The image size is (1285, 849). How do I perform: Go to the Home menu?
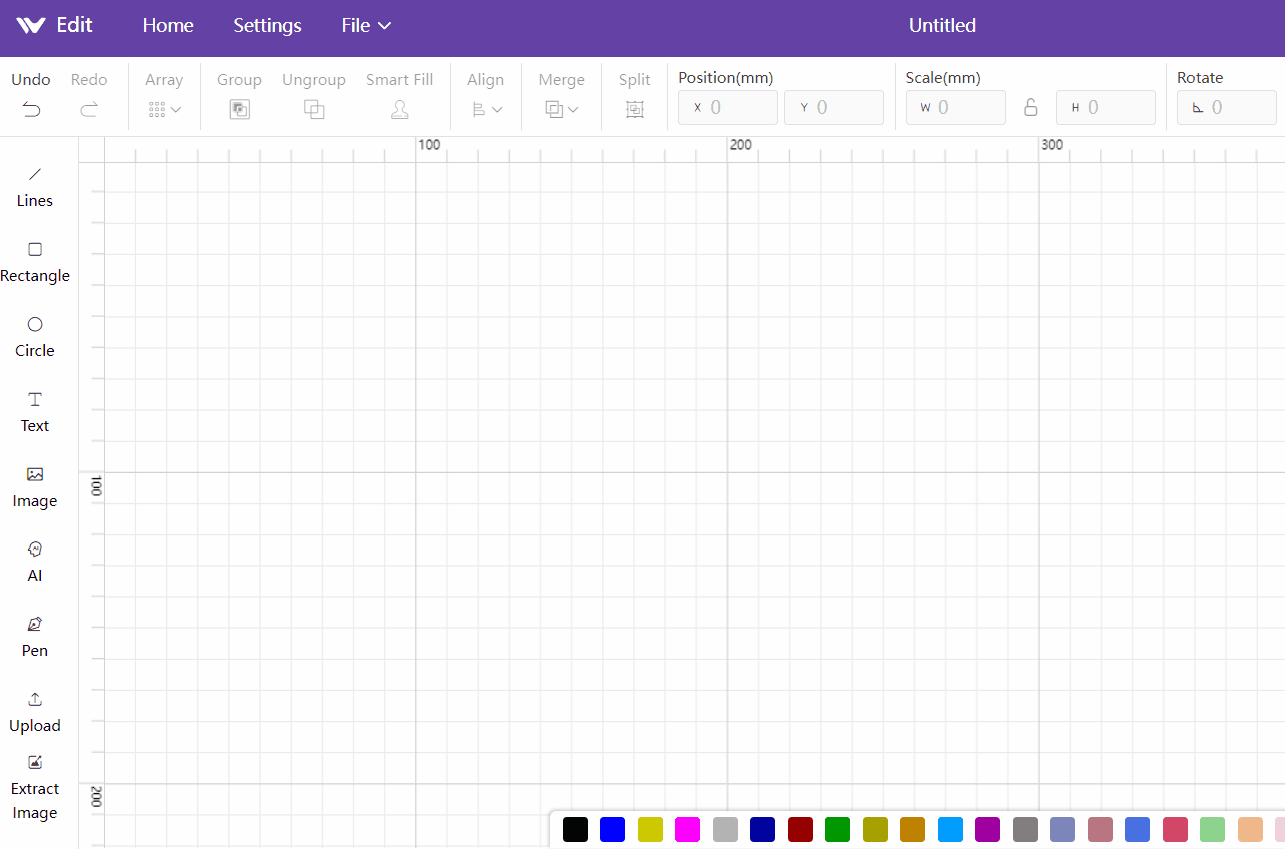pyautogui.click(x=168, y=26)
